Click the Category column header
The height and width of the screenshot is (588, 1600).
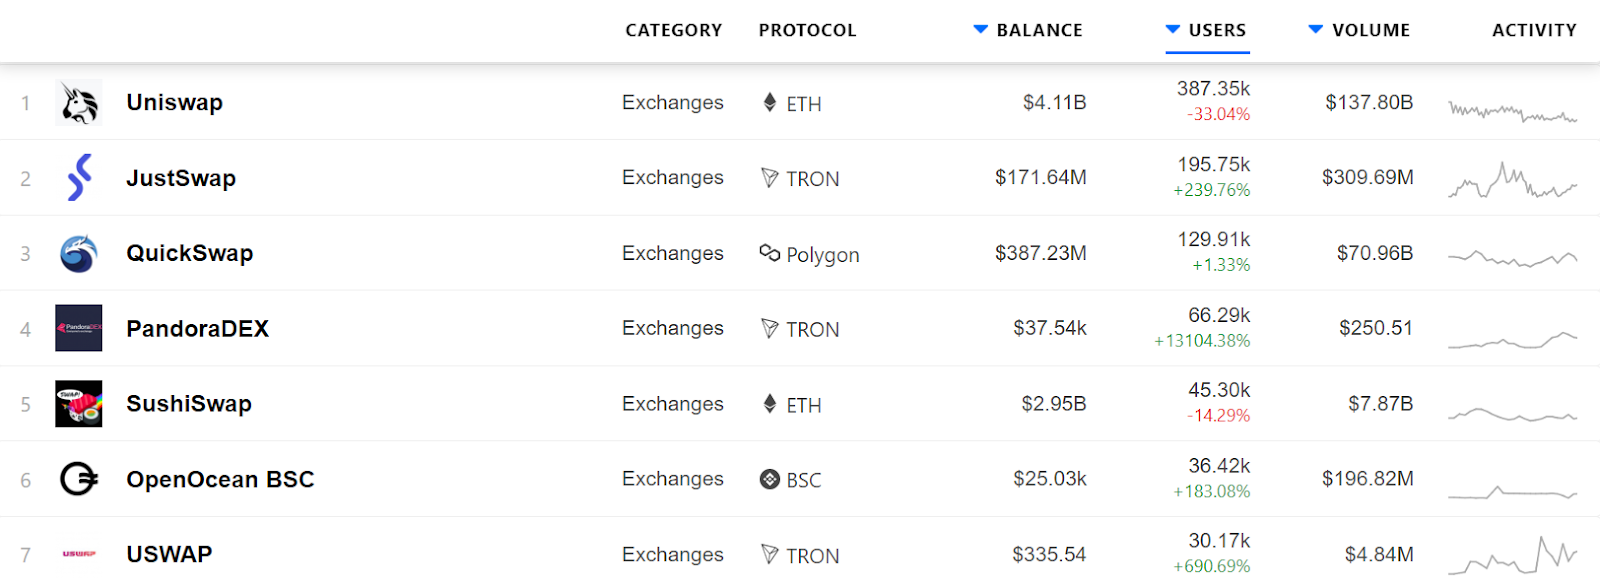point(673,30)
